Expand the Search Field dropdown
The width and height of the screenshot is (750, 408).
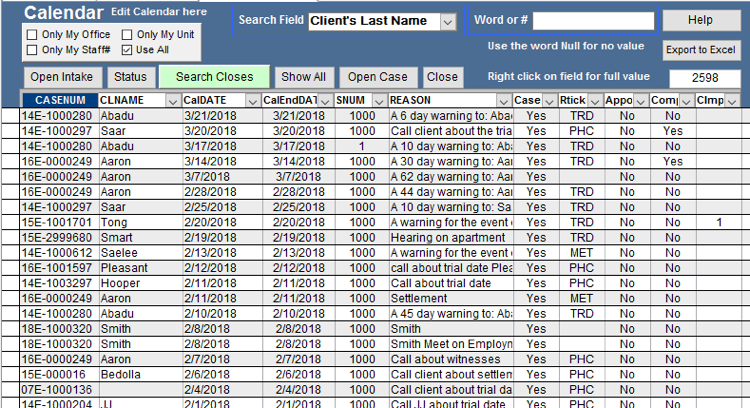[x=448, y=21]
